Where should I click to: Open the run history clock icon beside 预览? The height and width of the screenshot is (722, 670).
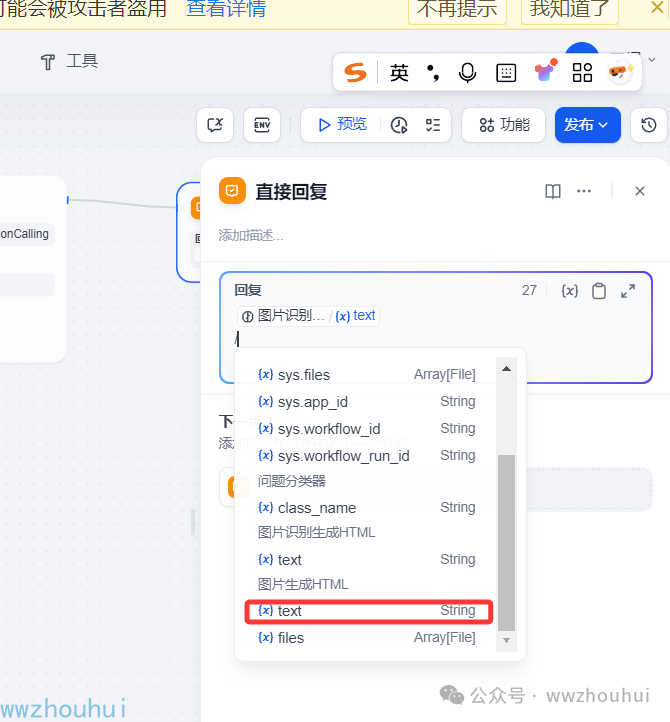click(x=399, y=125)
